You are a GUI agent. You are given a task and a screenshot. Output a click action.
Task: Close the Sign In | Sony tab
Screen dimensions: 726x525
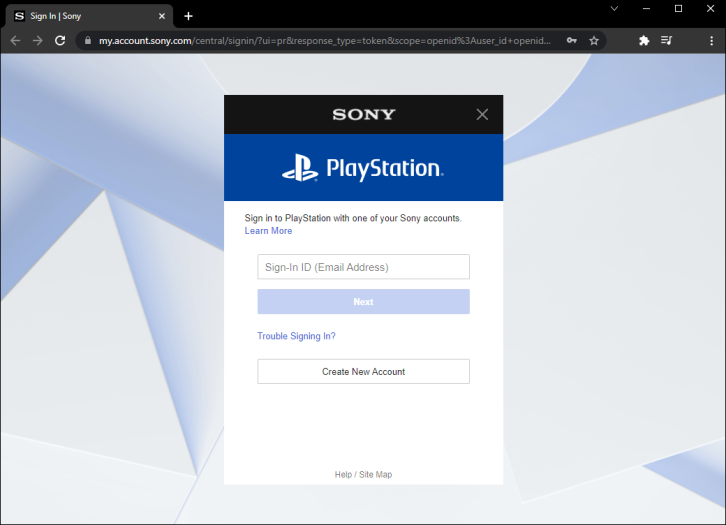pyautogui.click(x=162, y=16)
